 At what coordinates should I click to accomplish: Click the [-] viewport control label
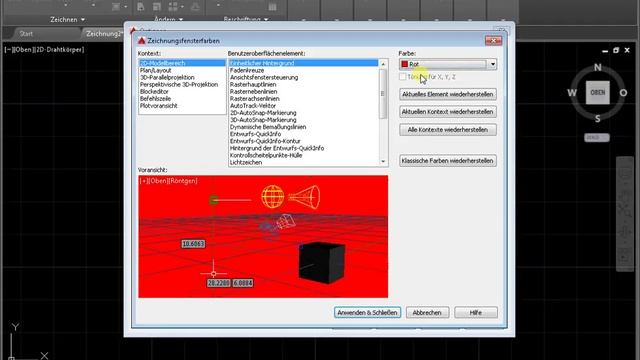coord(8,50)
